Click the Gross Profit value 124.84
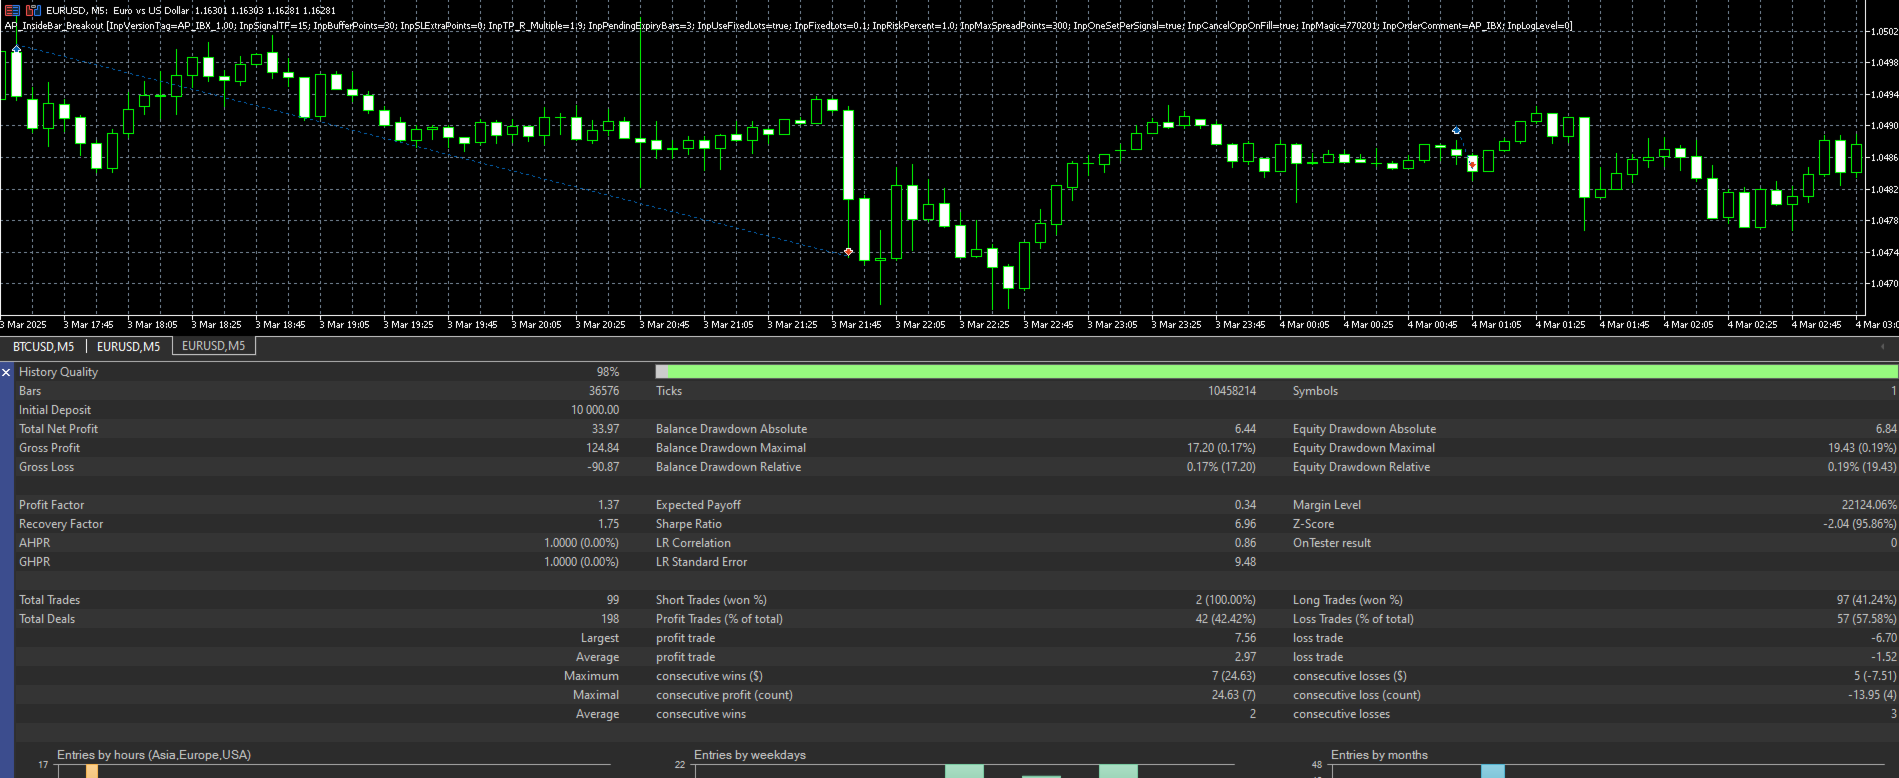This screenshot has height=778, width=1899. (x=603, y=448)
